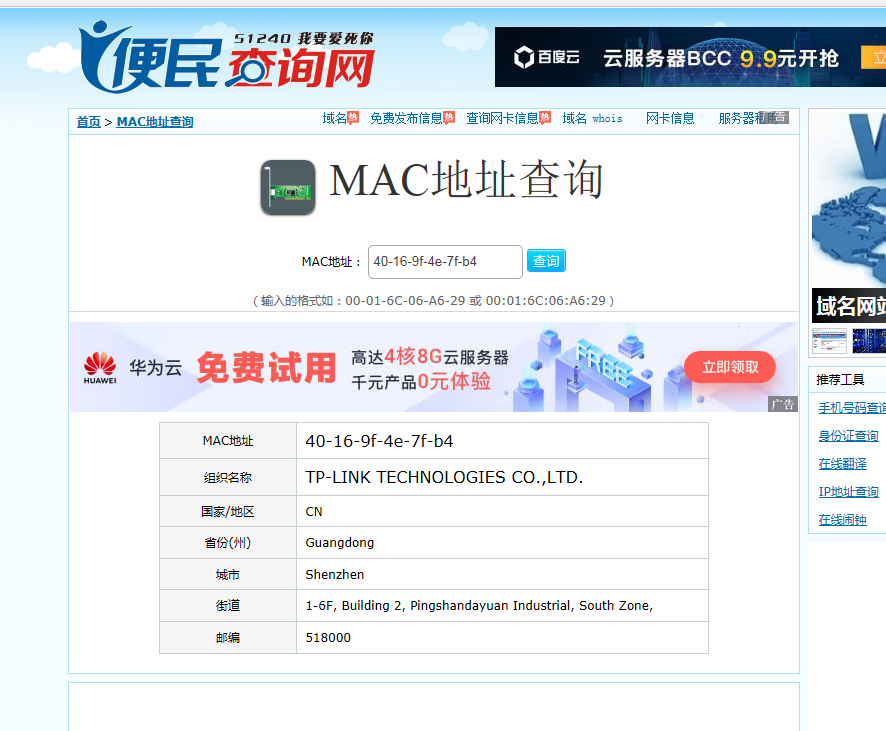
Task: Open the 手机号码查询 tool link
Action: [852, 407]
